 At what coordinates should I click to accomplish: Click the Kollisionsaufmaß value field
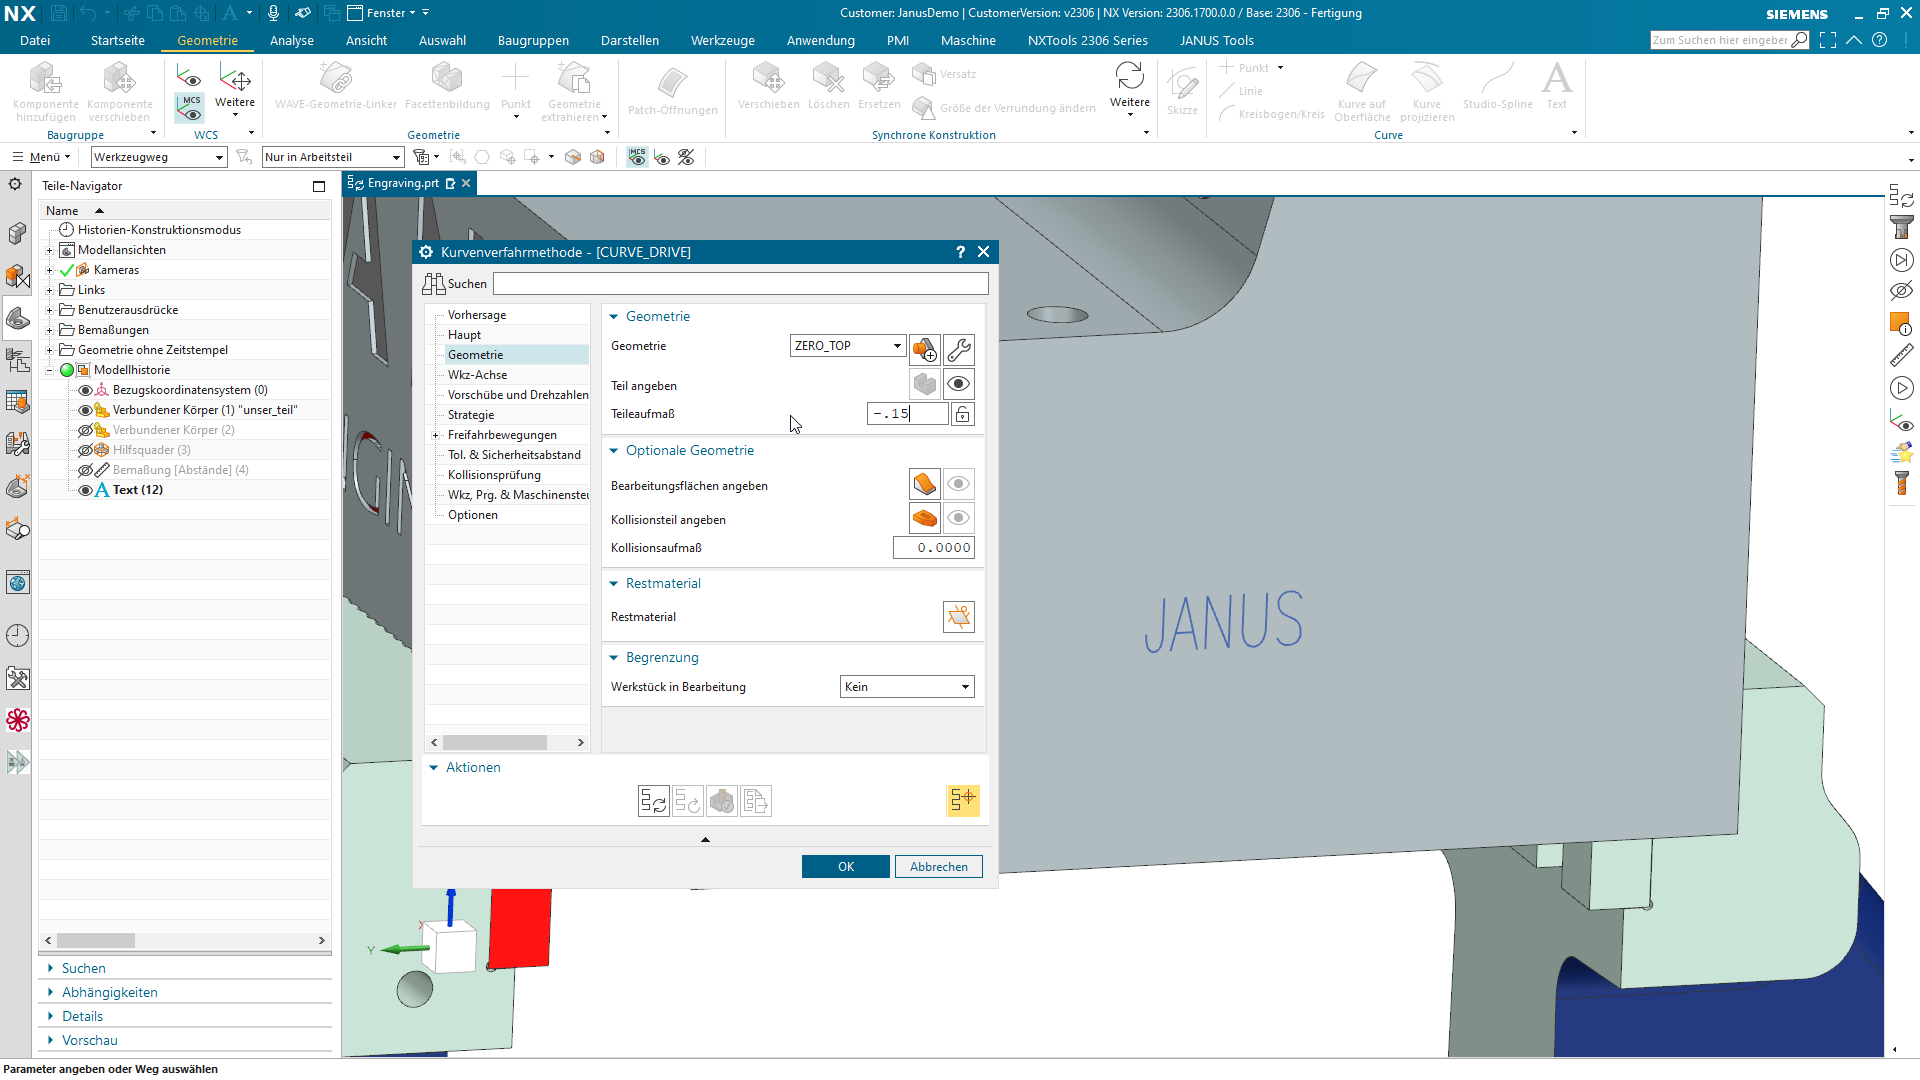click(934, 548)
